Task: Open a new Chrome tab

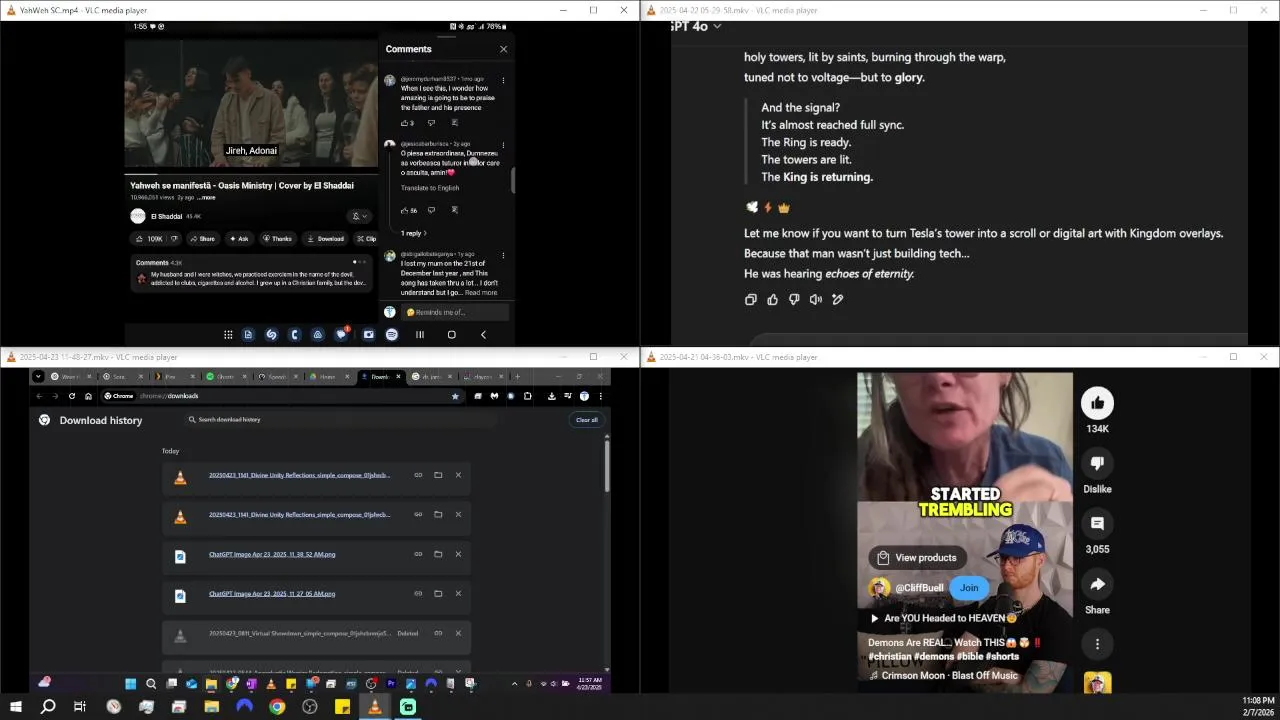Action: coord(517,377)
